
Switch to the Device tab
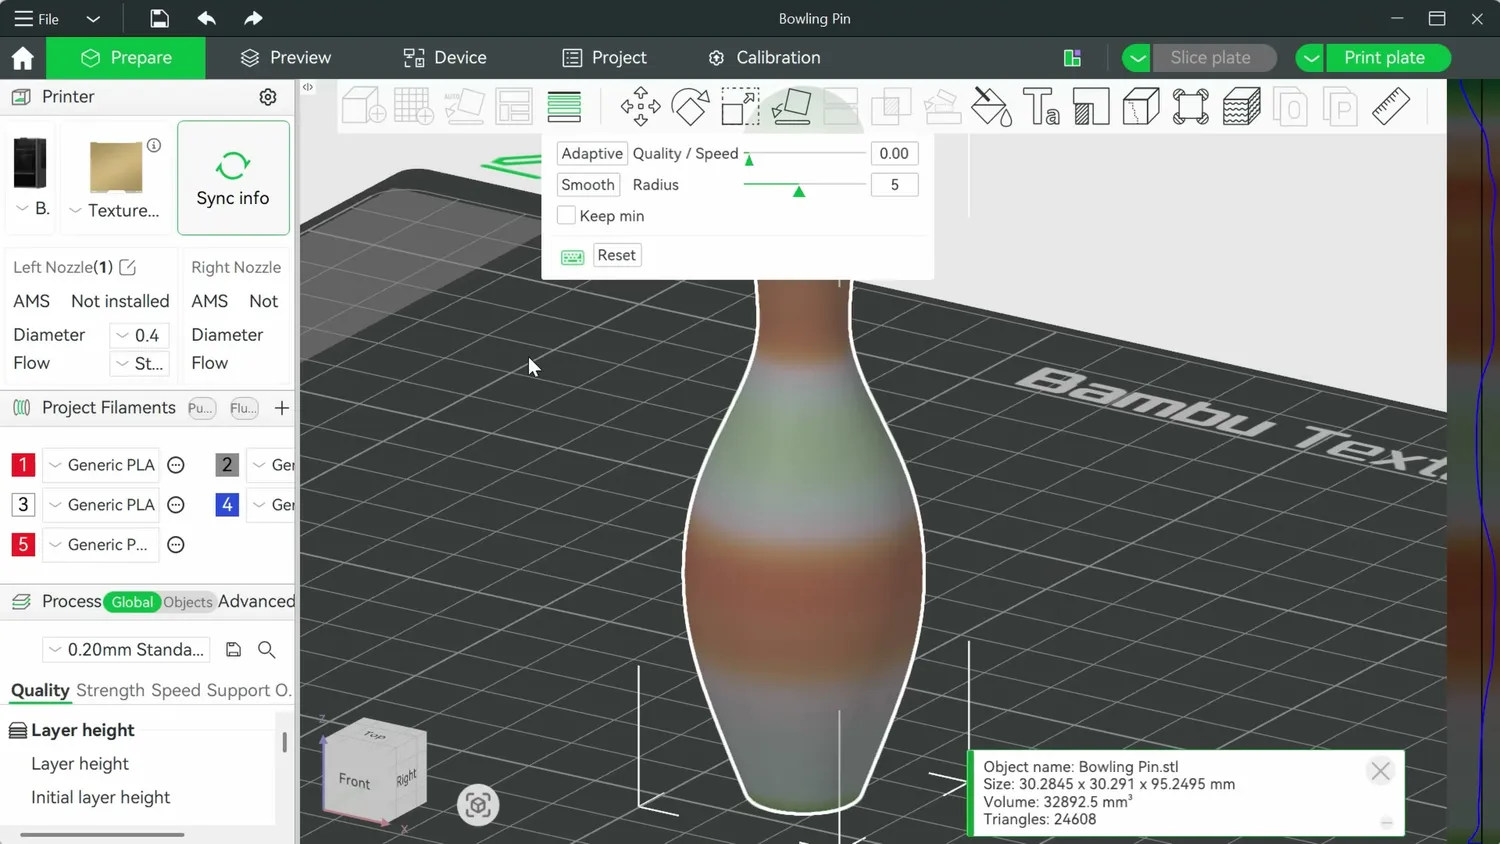[445, 58]
